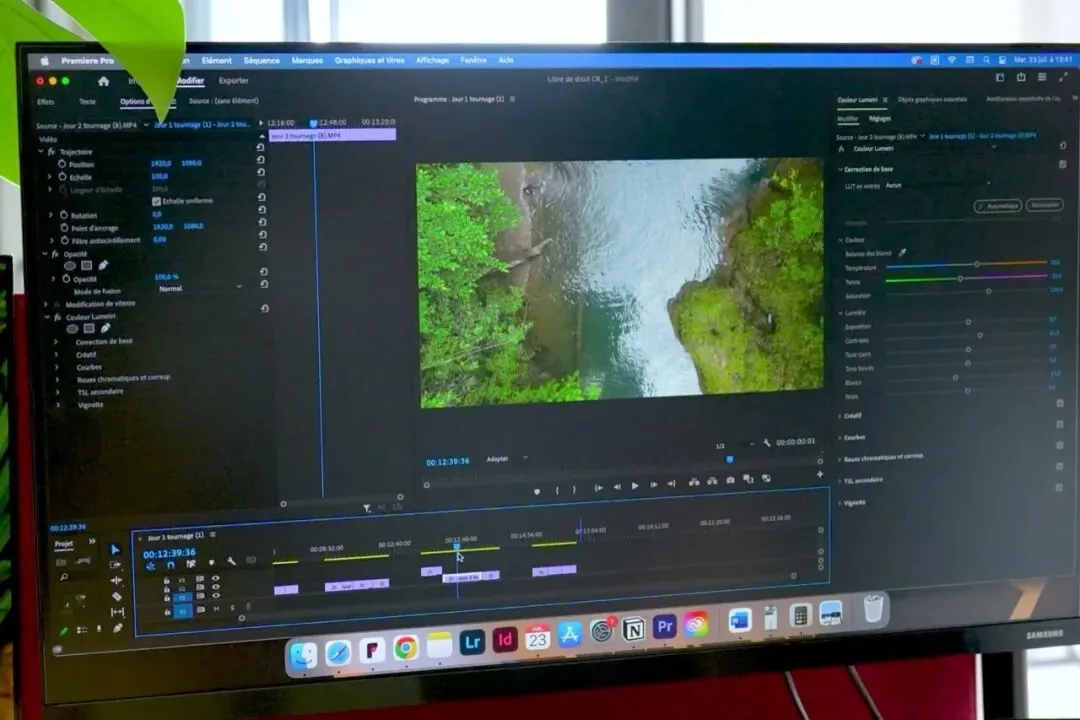Step back one frame in program monitor
The width and height of the screenshot is (1080, 720).
pyautogui.click(x=617, y=486)
